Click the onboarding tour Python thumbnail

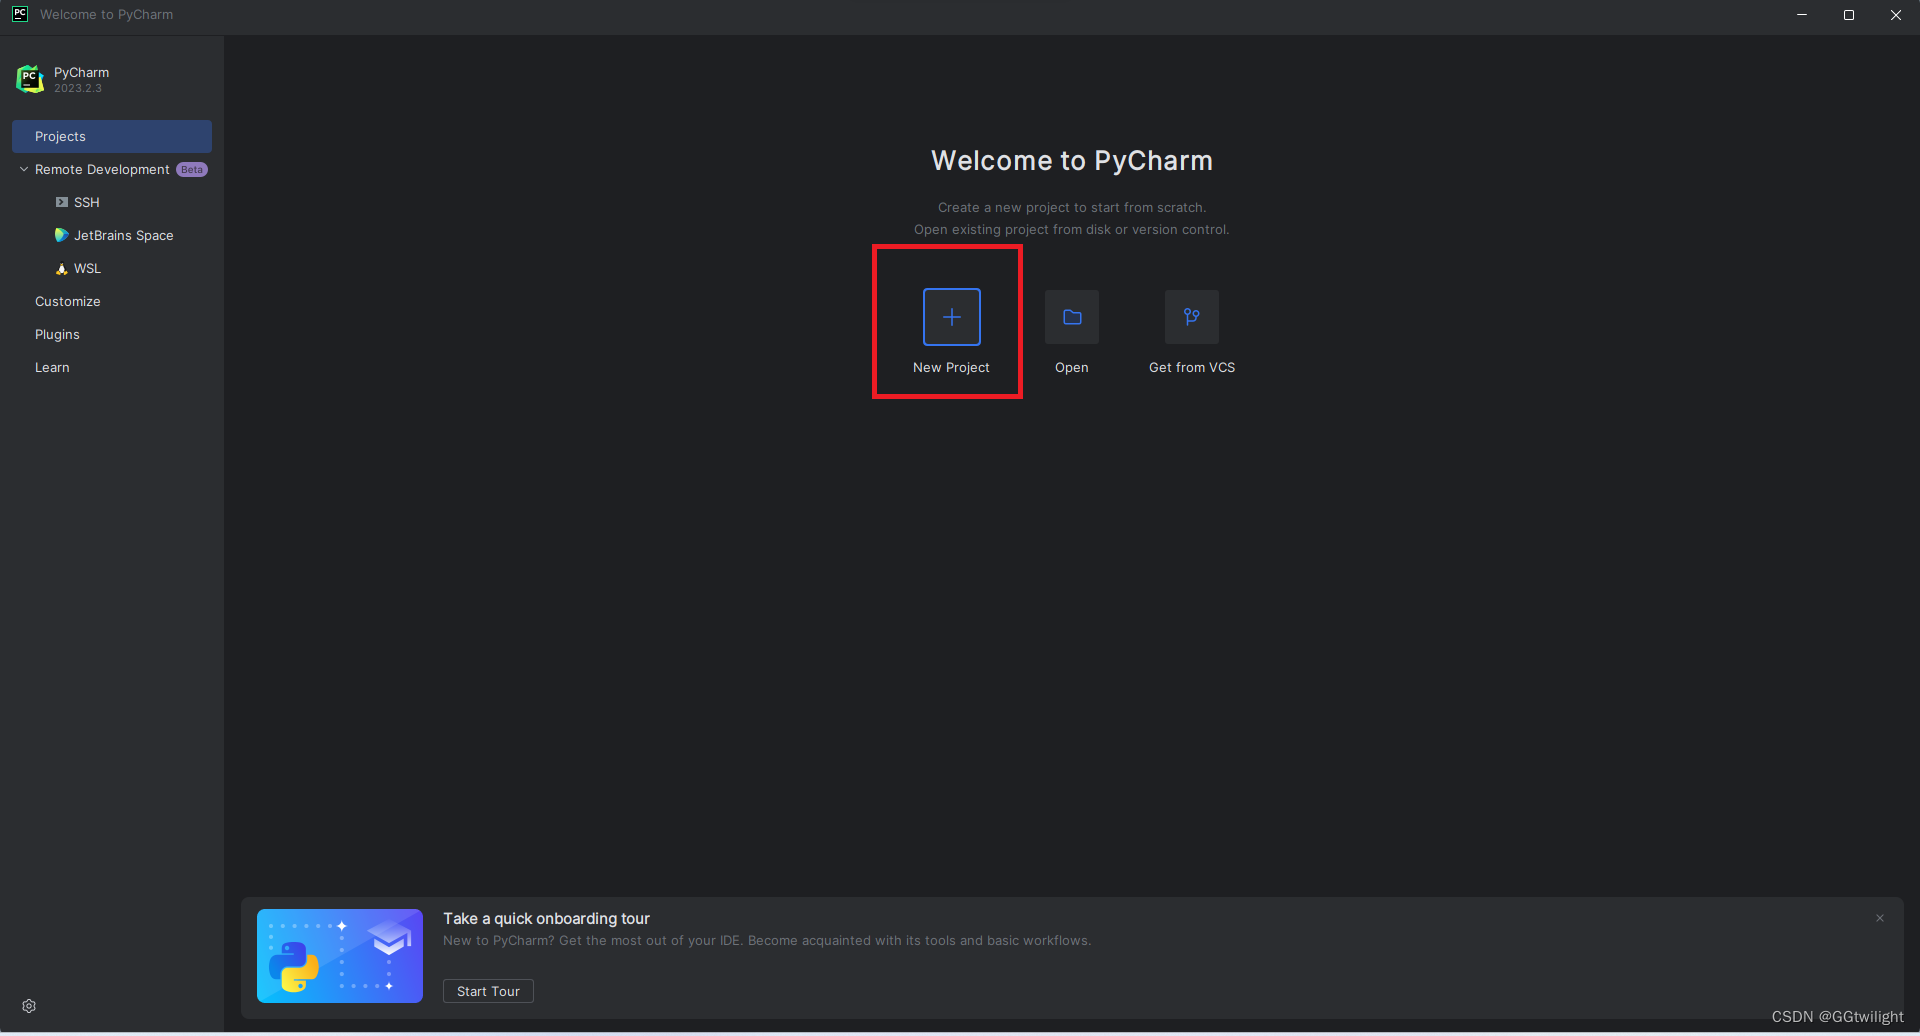point(340,956)
